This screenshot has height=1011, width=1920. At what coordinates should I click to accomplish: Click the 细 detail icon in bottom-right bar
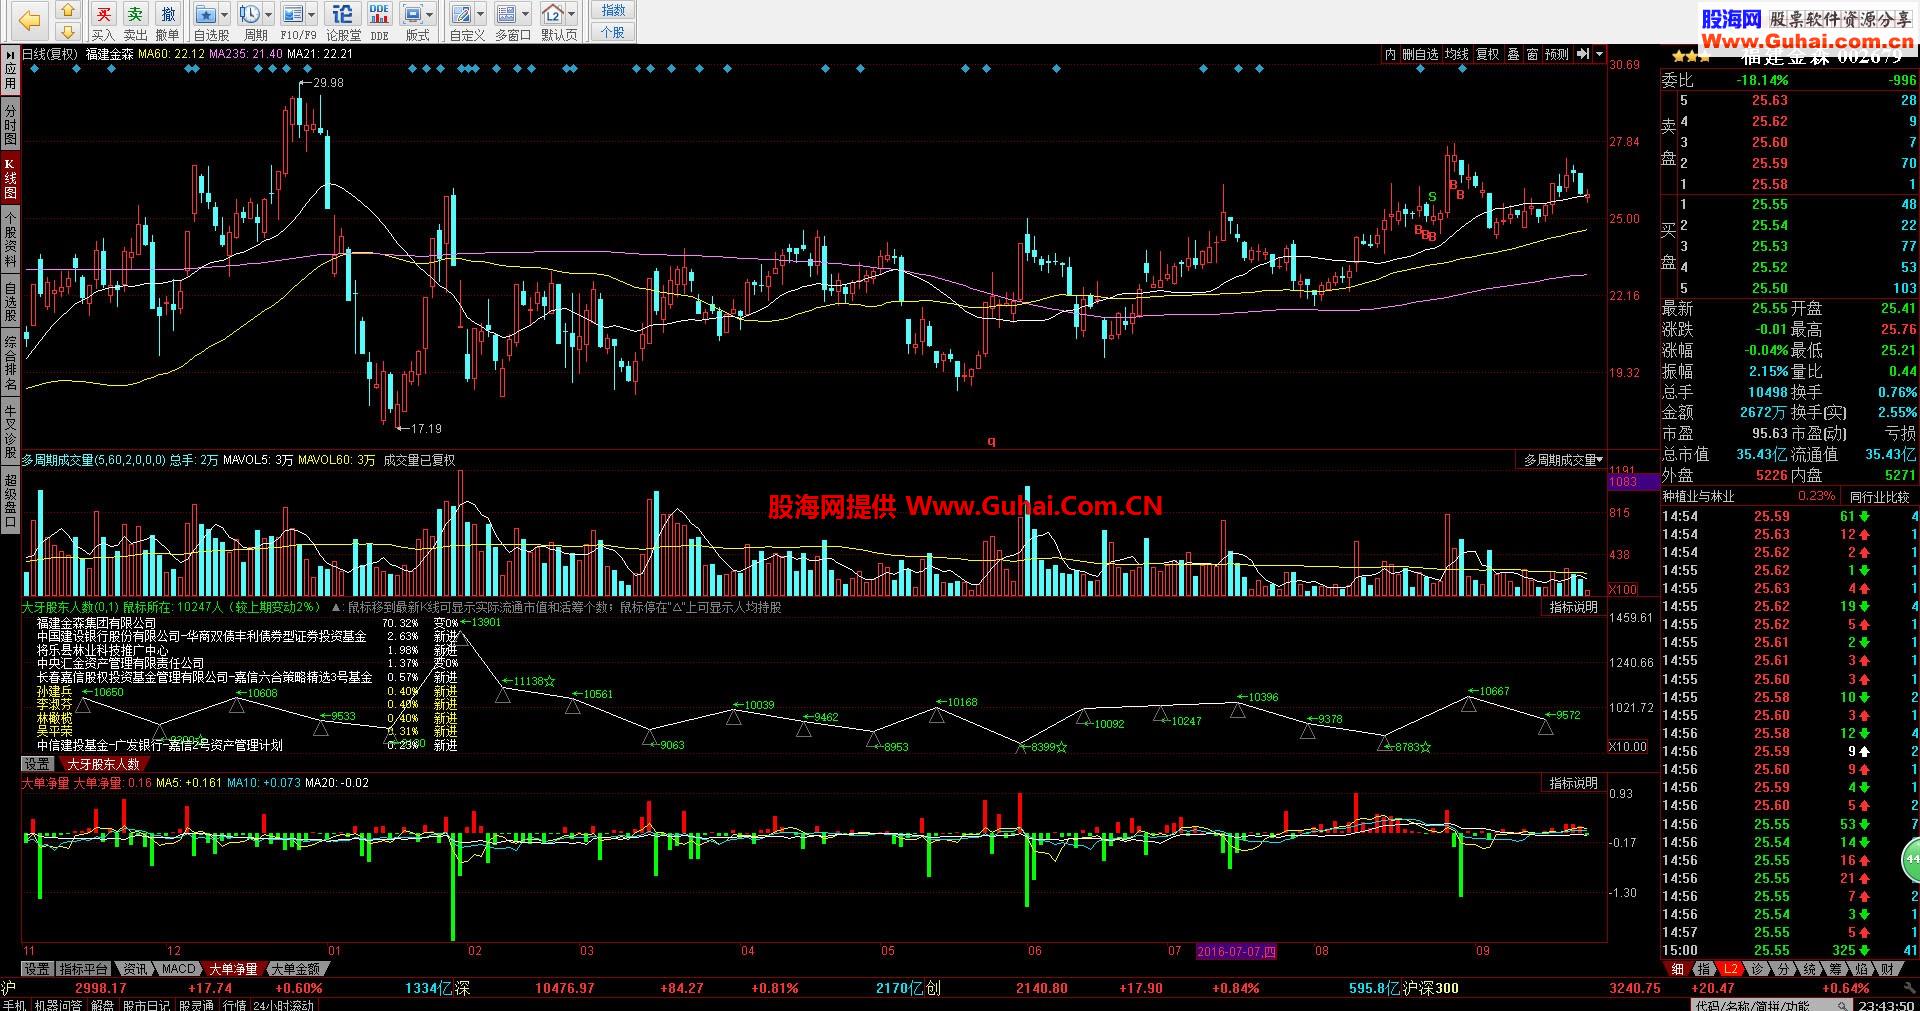(x=1677, y=969)
